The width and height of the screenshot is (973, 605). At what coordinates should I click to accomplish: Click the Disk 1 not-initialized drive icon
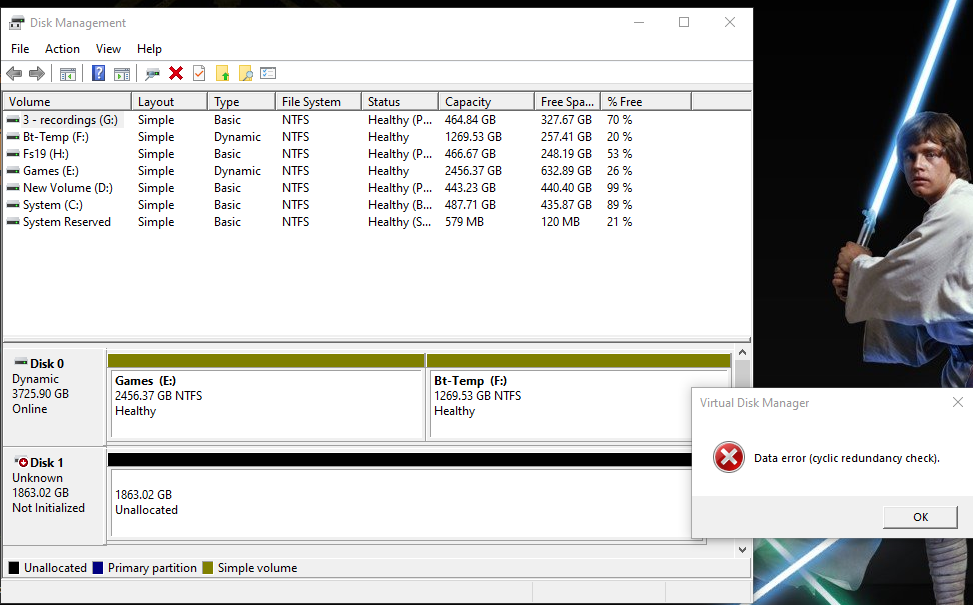click(20, 462)
